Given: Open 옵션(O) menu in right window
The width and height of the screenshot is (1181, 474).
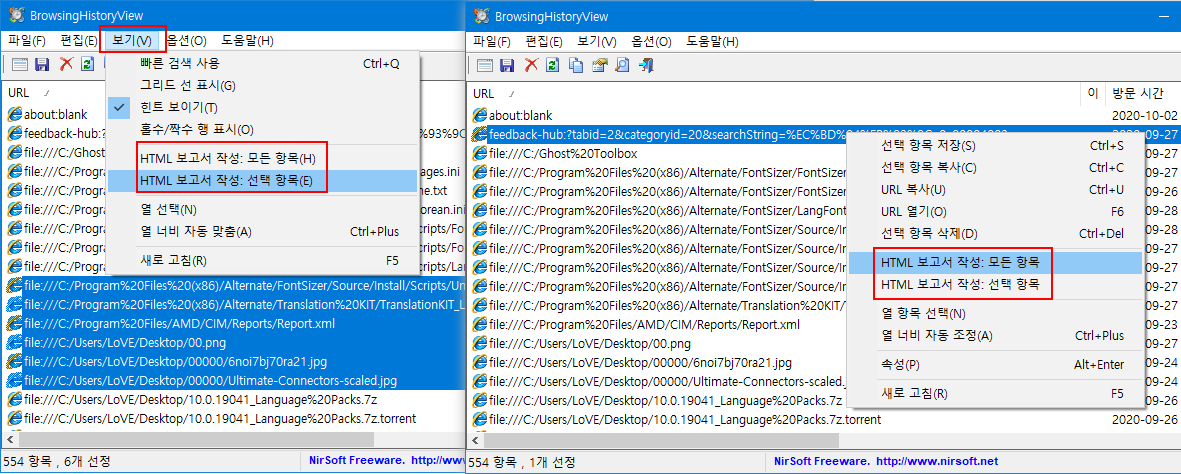Looking at the screenshot, I should tap(652, 41).
